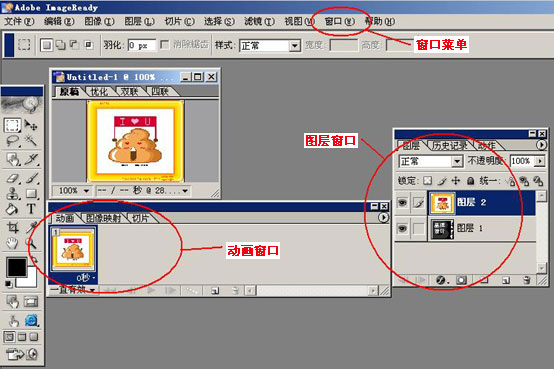Pick the Magic Wand tool

point(31,141)
